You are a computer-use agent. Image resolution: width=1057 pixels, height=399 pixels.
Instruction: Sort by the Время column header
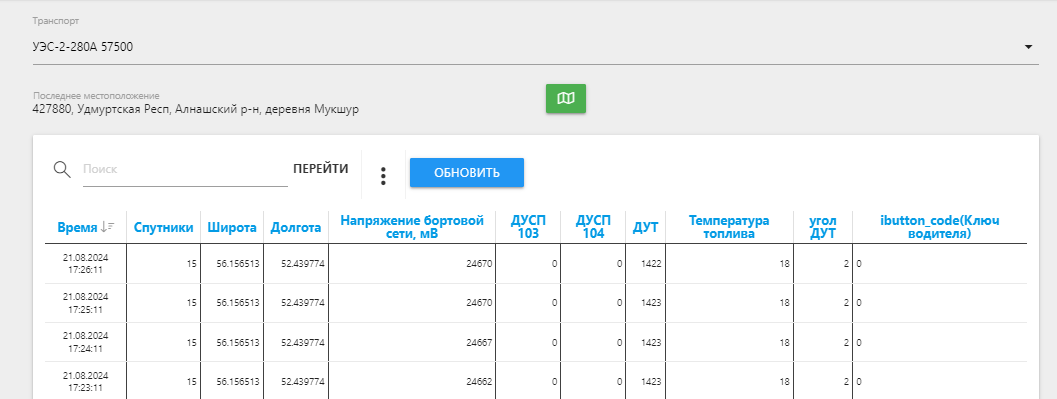[78, 228]
